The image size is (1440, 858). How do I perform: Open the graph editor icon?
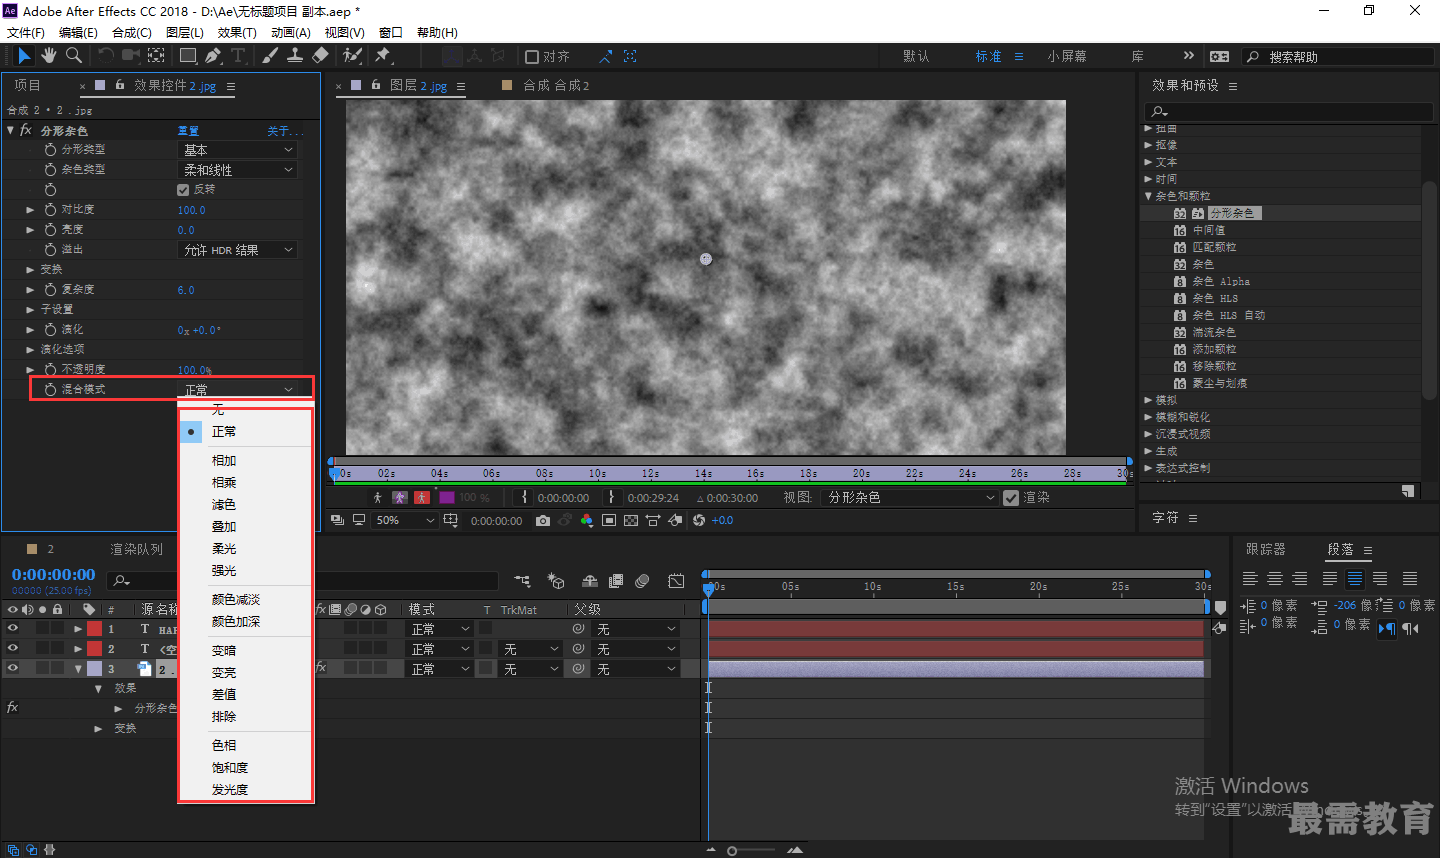point(676,581)
